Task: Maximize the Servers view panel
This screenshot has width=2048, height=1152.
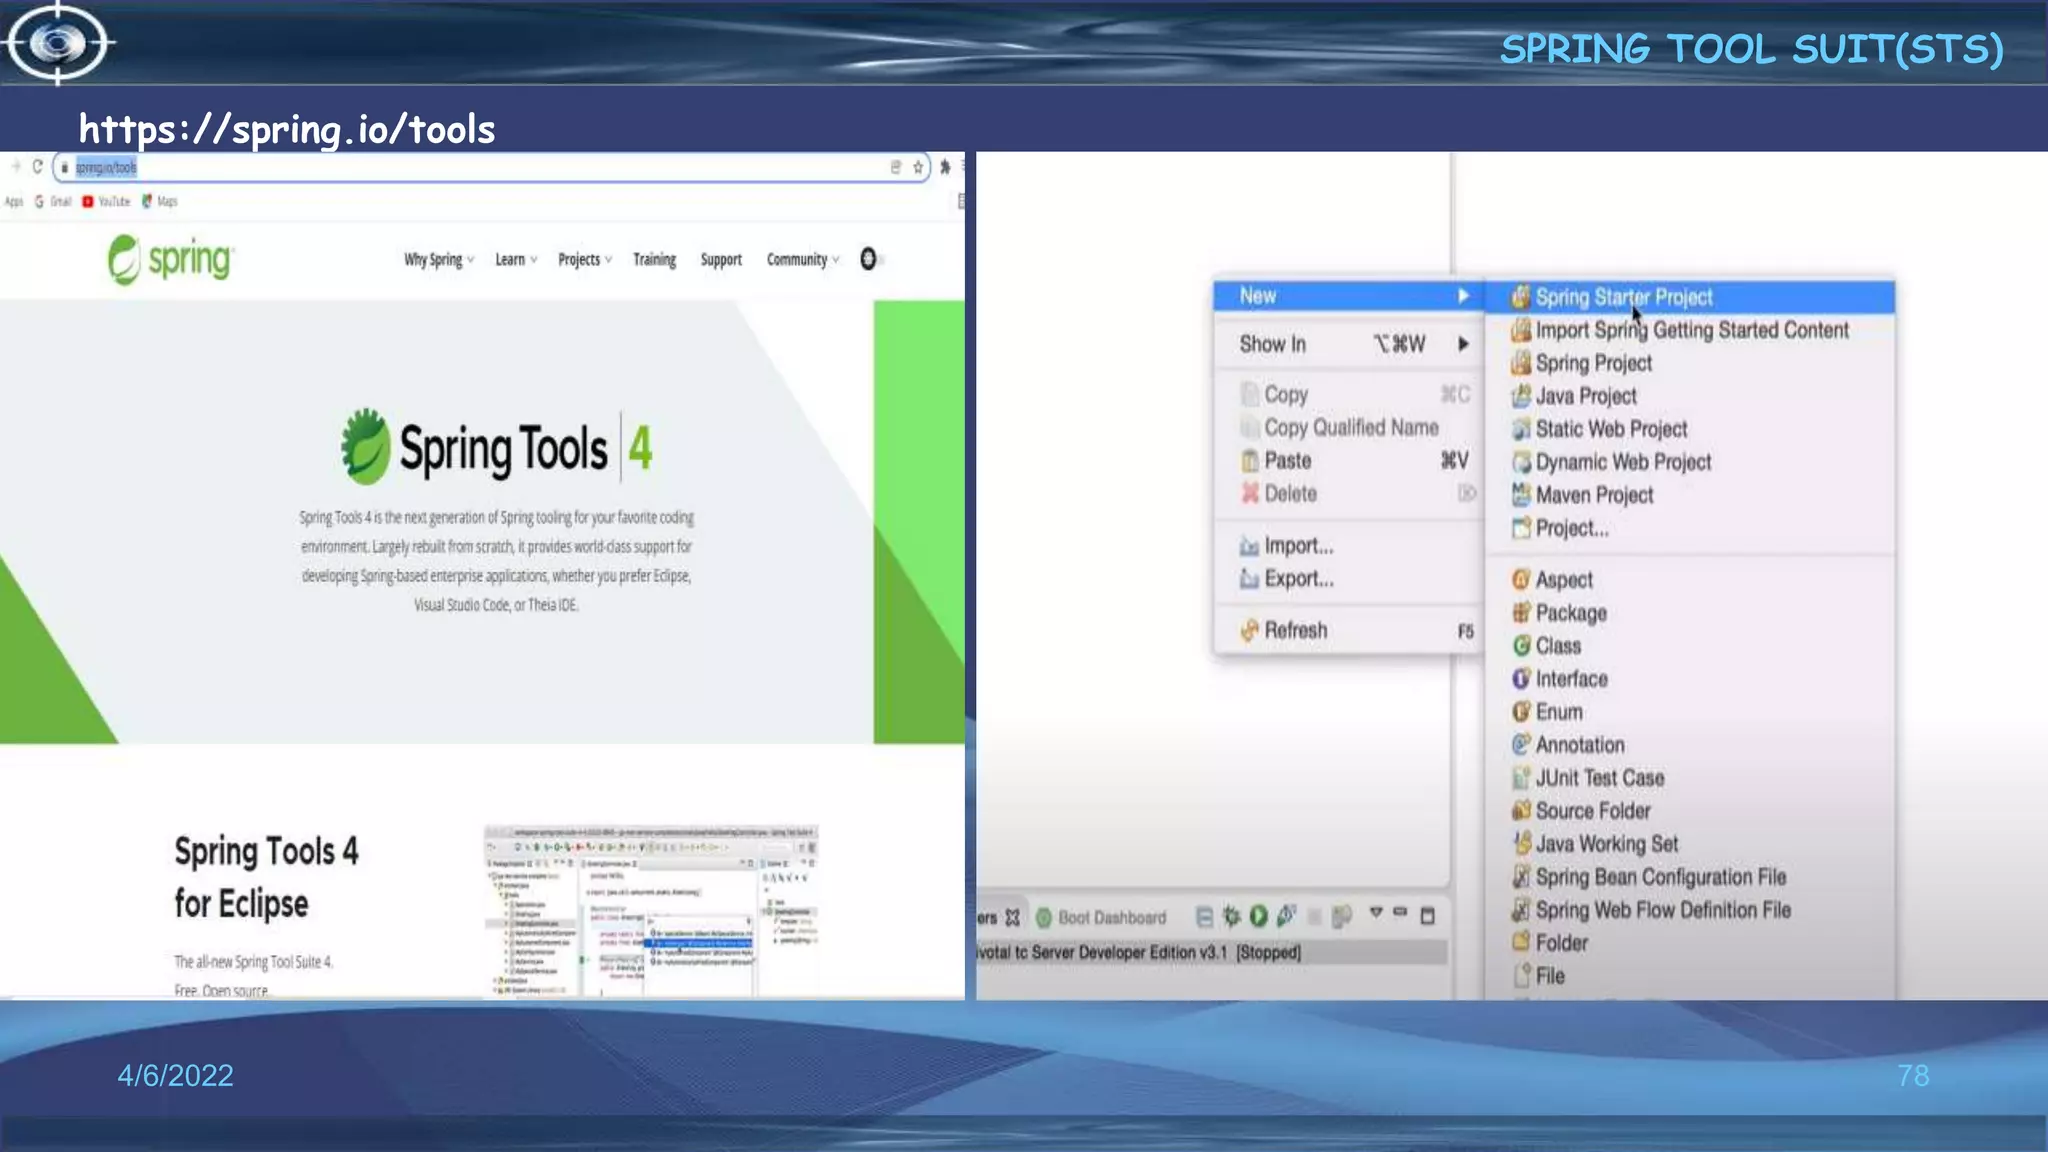Action: (1428, 916)
